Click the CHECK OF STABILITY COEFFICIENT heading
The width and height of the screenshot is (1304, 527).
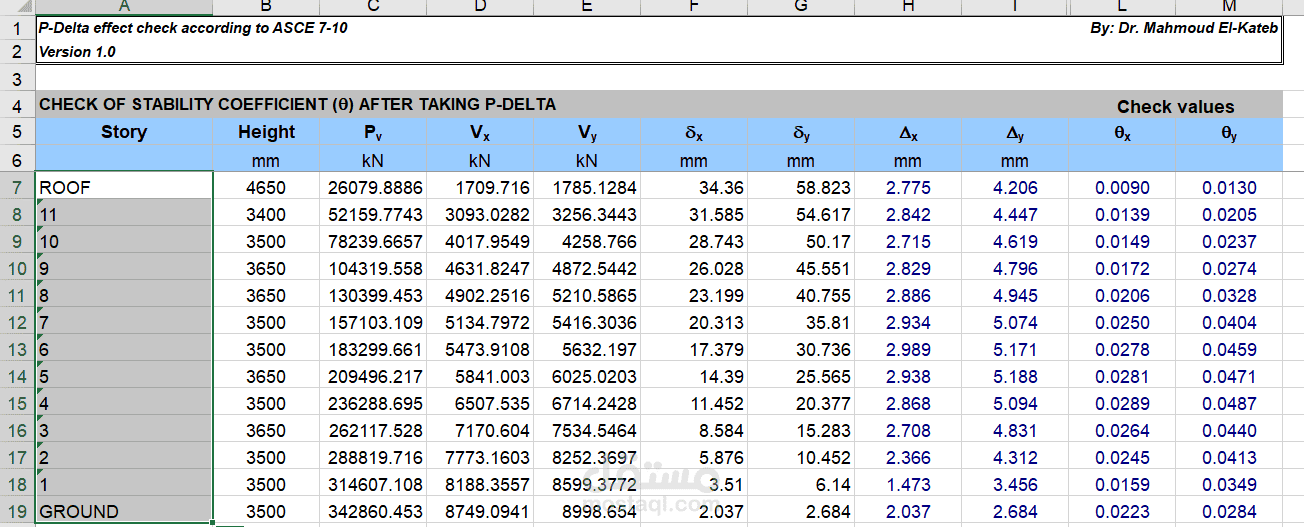pos(297,104)
